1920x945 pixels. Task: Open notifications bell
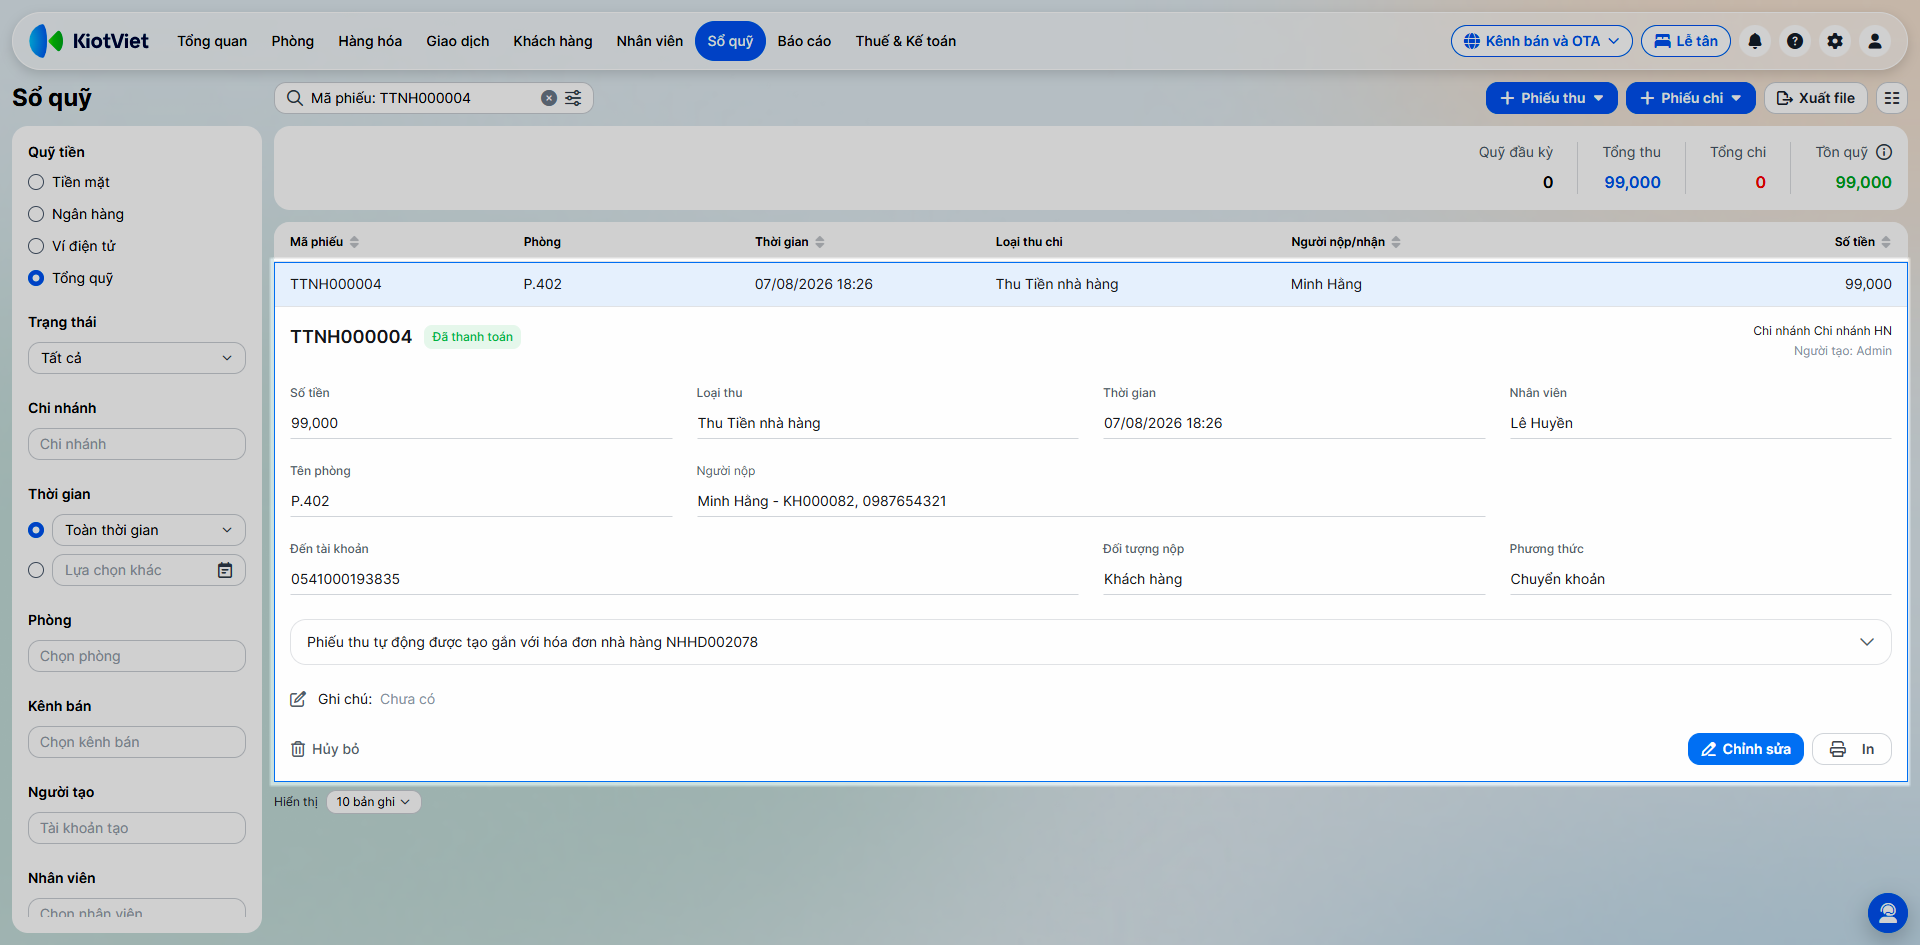tap(1755, 41)
